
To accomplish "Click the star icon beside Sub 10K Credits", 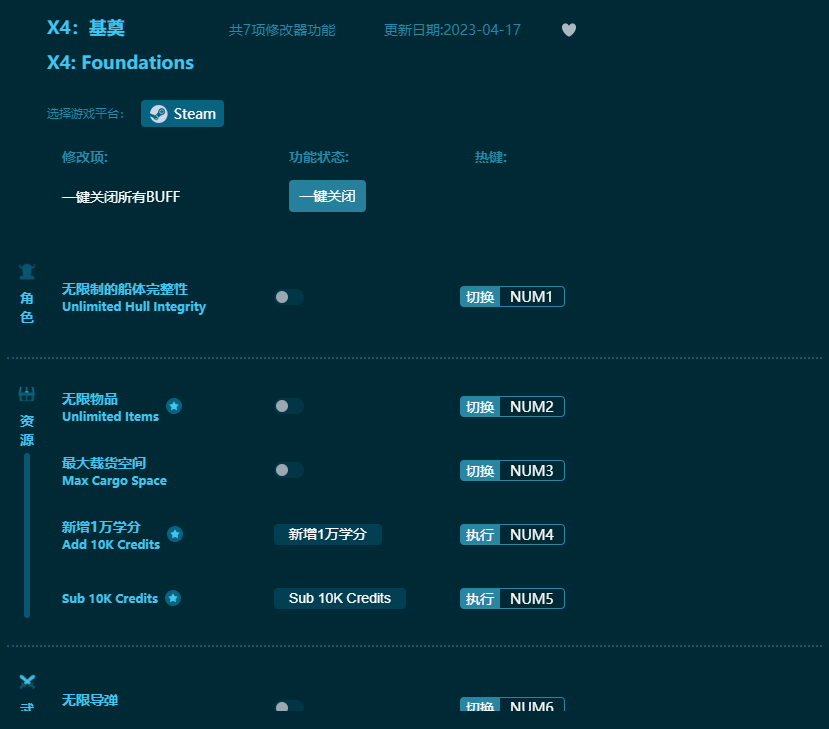I will [x=175, y=598].
